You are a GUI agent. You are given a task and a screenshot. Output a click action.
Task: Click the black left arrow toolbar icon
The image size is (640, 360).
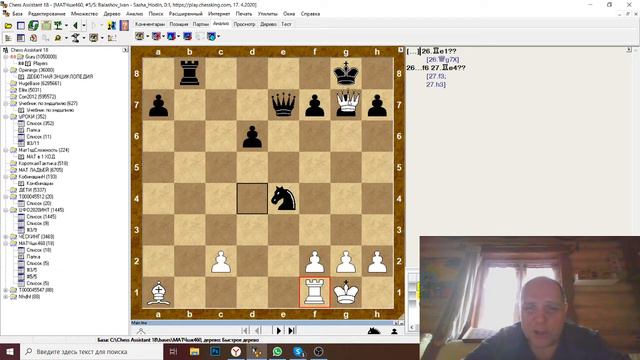click(75, 26)
